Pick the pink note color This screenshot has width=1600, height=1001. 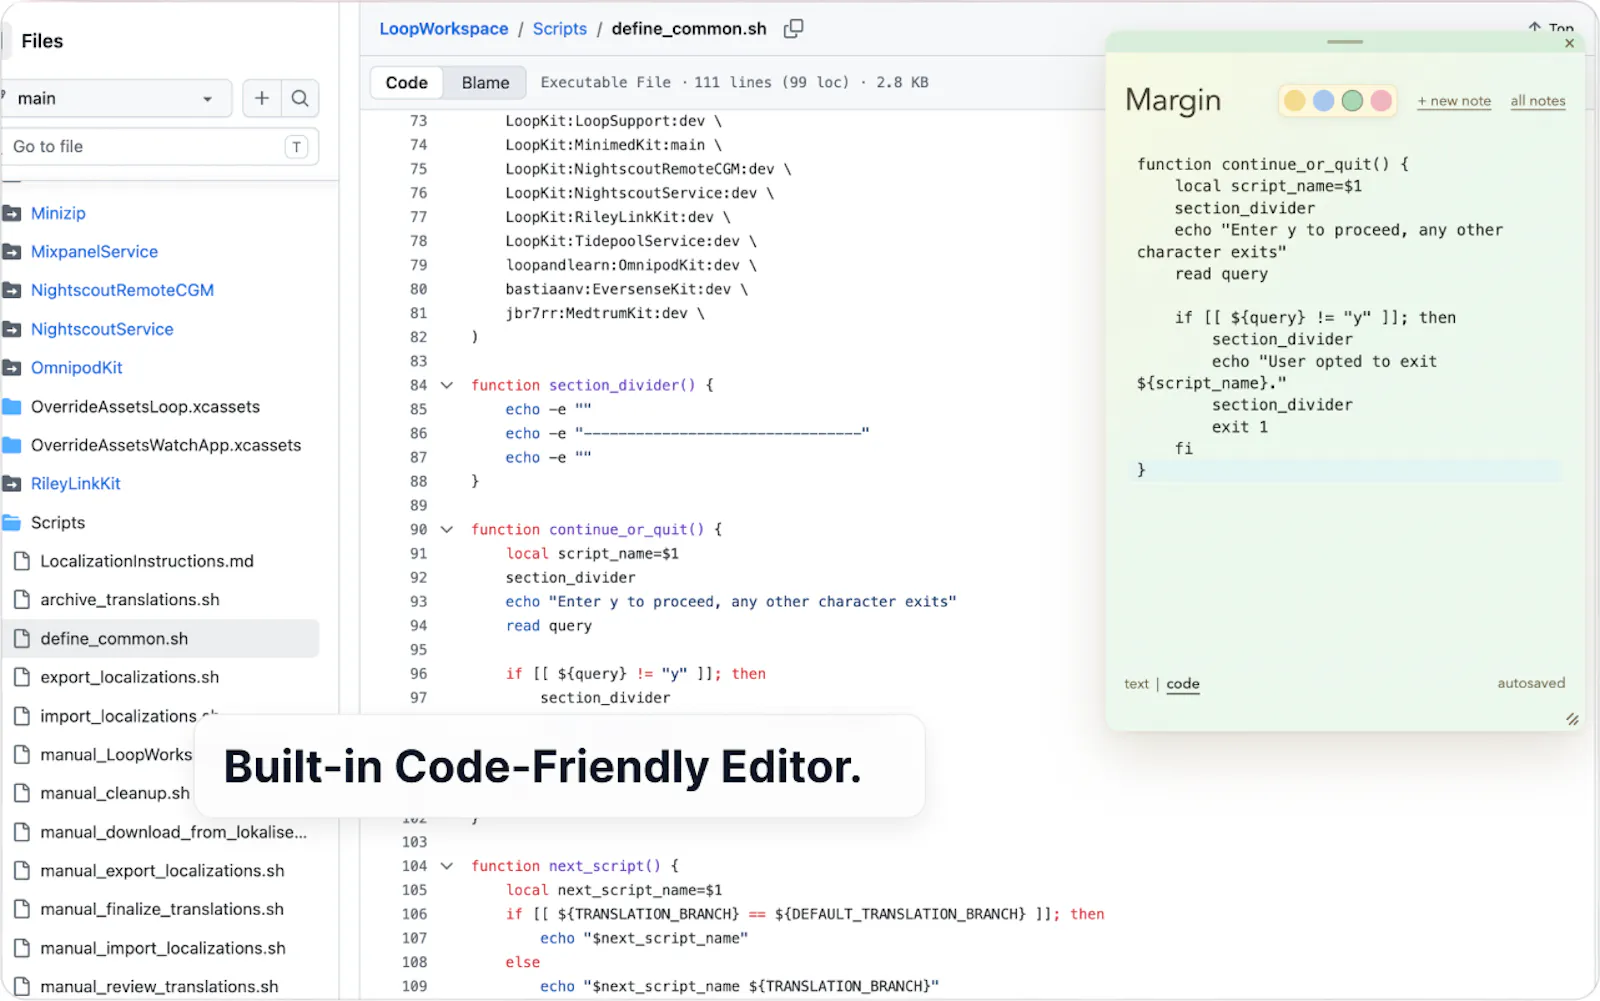(1381, 101)
